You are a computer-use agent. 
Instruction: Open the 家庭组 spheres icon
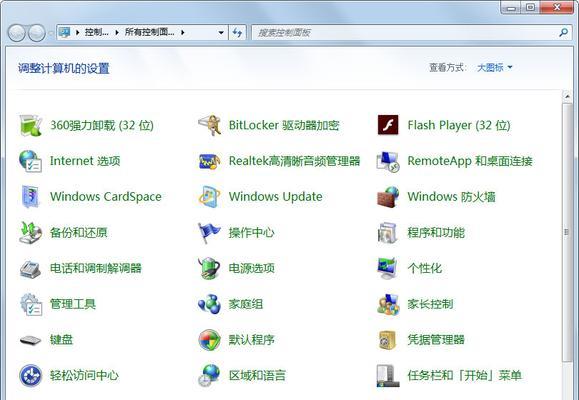209,304
